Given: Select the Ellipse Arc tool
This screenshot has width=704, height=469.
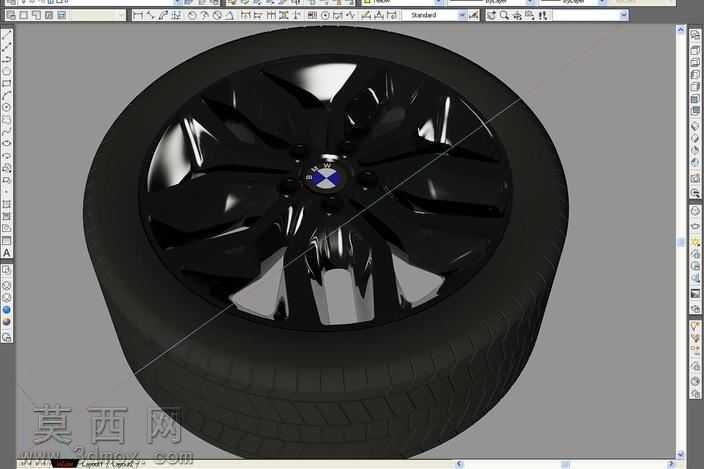Looking at the screenshot, I should (x=6, y=156).
